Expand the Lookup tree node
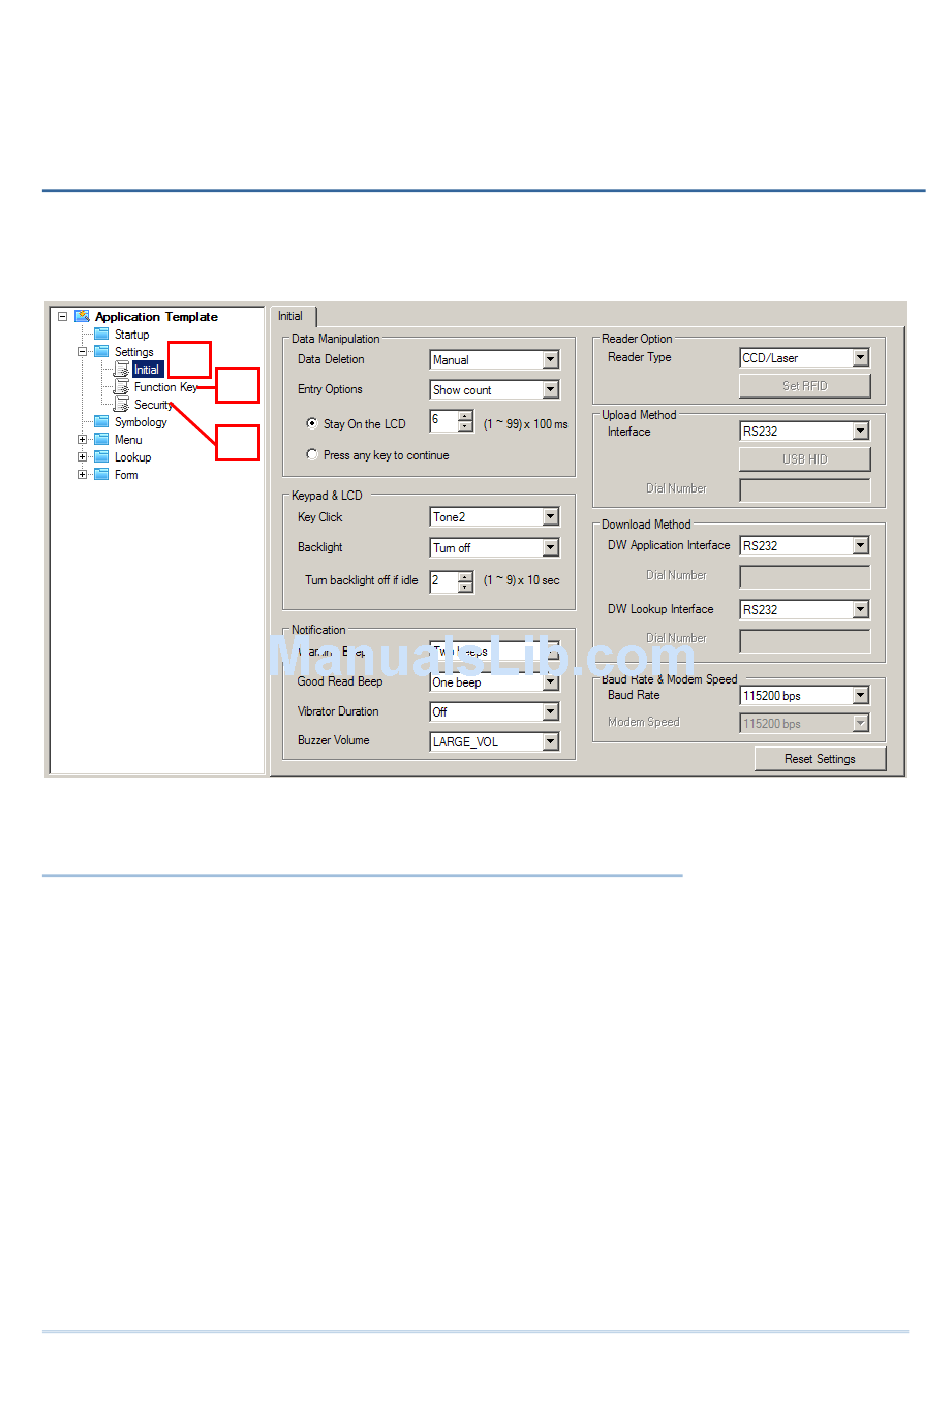This screenshot has width=950, height=1420. (x=82, y=456)
